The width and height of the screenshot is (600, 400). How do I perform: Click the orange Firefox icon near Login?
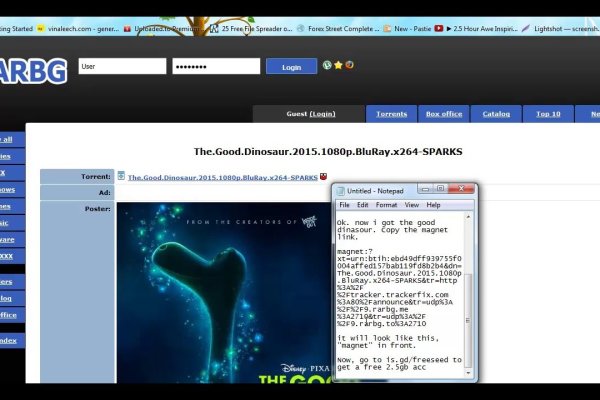coord(349,66)
